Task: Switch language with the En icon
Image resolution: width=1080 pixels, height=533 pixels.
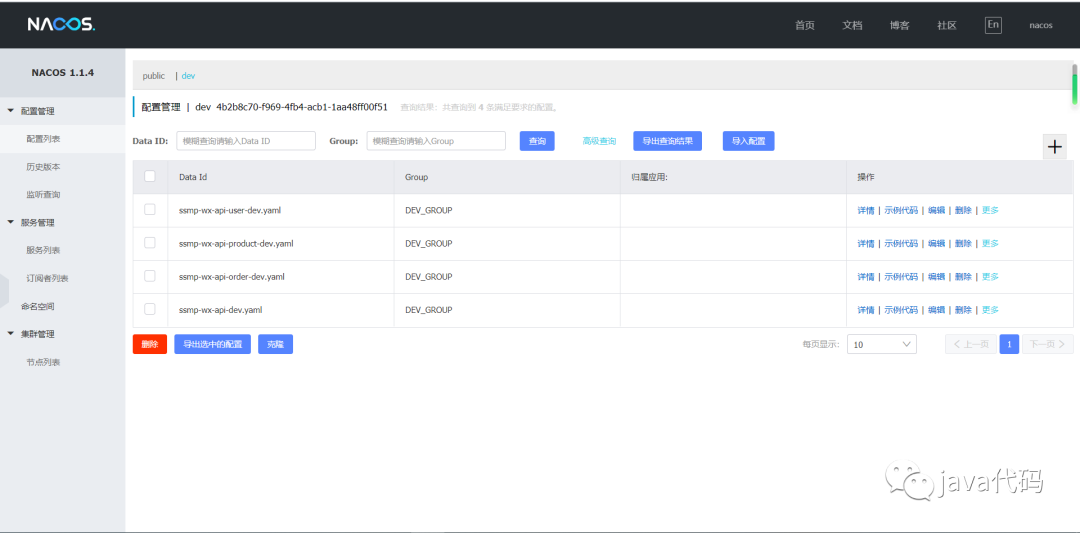Action: pos(993,25)
